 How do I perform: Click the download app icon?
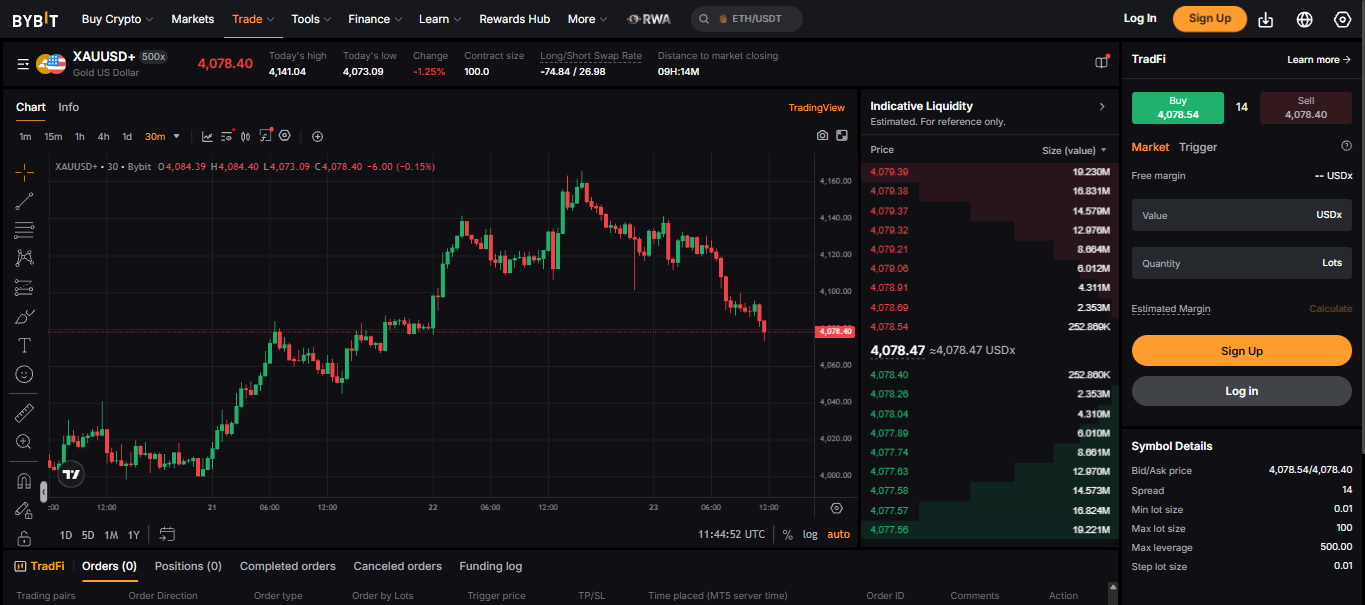tap(1266, 19)
